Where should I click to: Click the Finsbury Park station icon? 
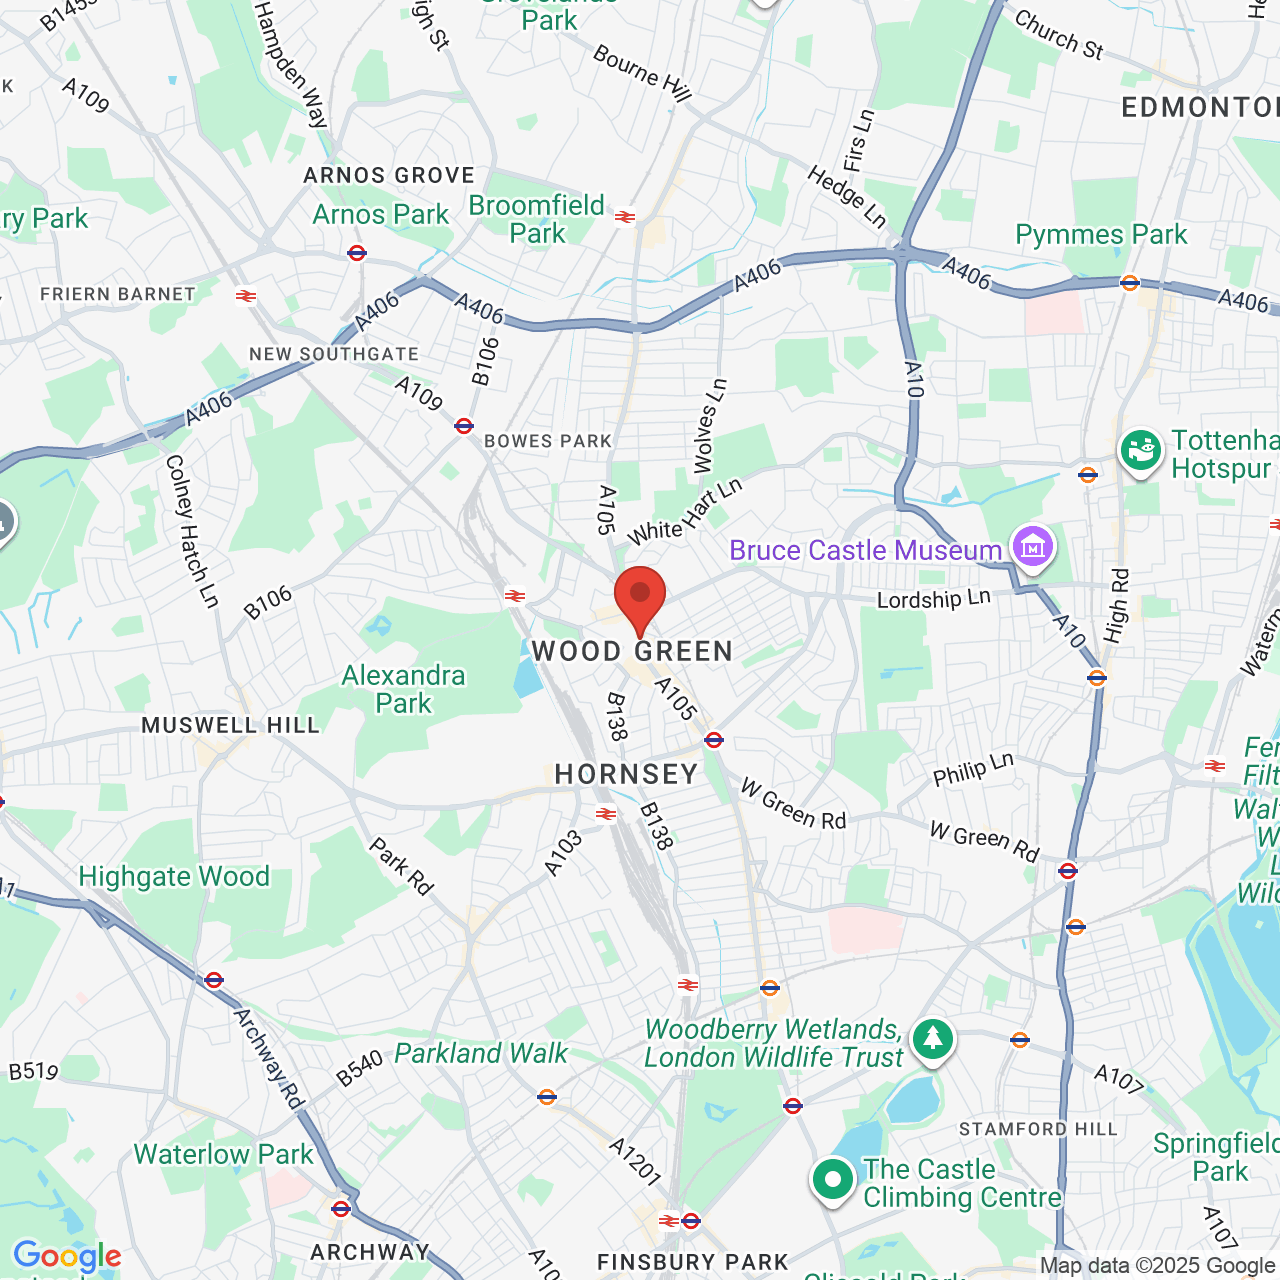coord(680,1221)
